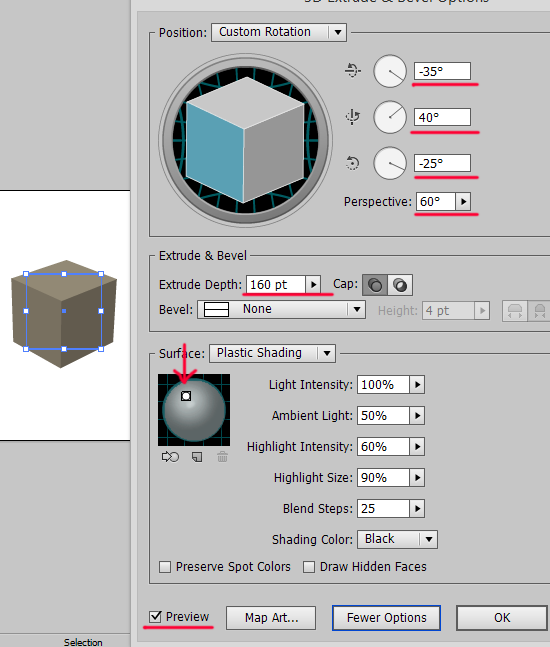
Task: Open the Position preset dropdown
Action: click(x=279, y=32)
